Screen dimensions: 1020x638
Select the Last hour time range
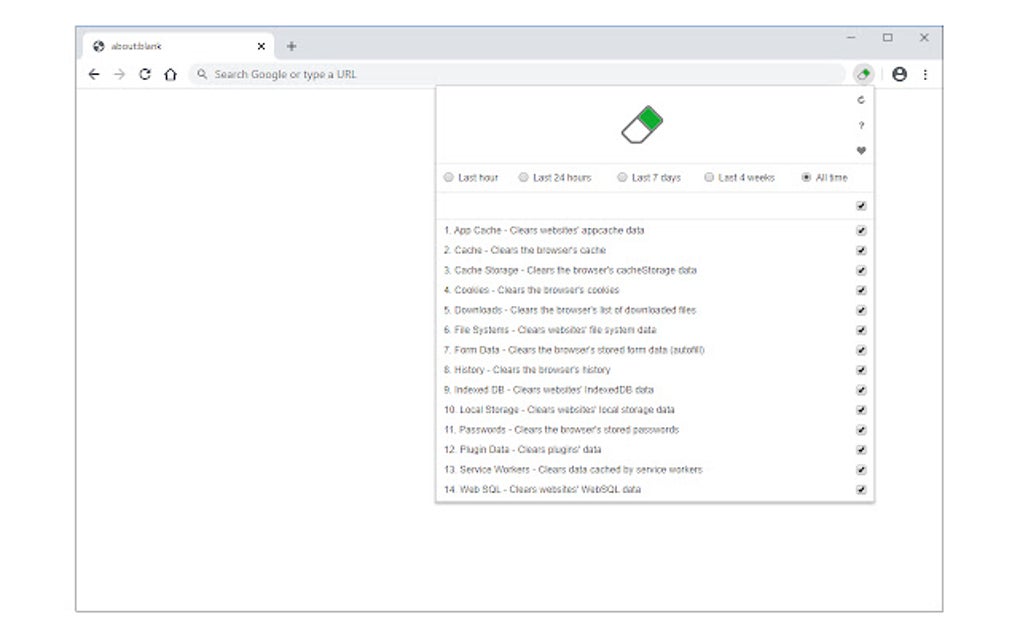pos(449,176)
